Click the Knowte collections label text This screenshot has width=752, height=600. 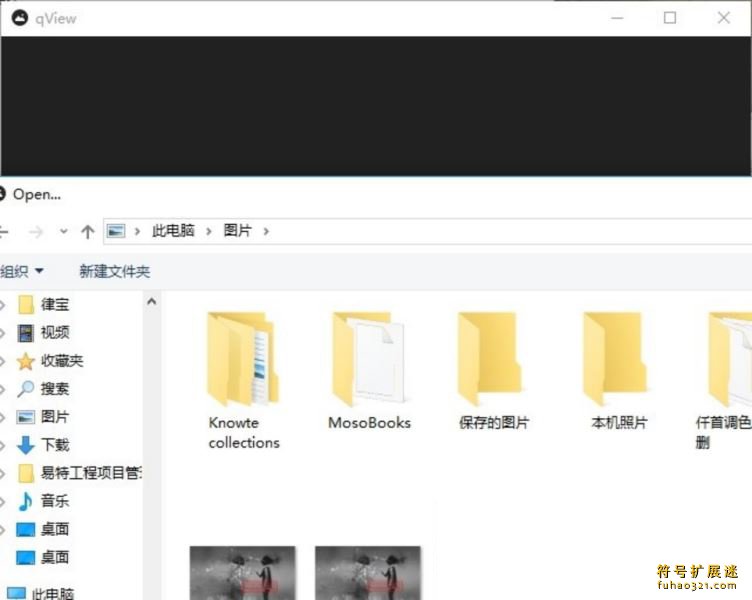pyautogui.click(x=244, y=433)
